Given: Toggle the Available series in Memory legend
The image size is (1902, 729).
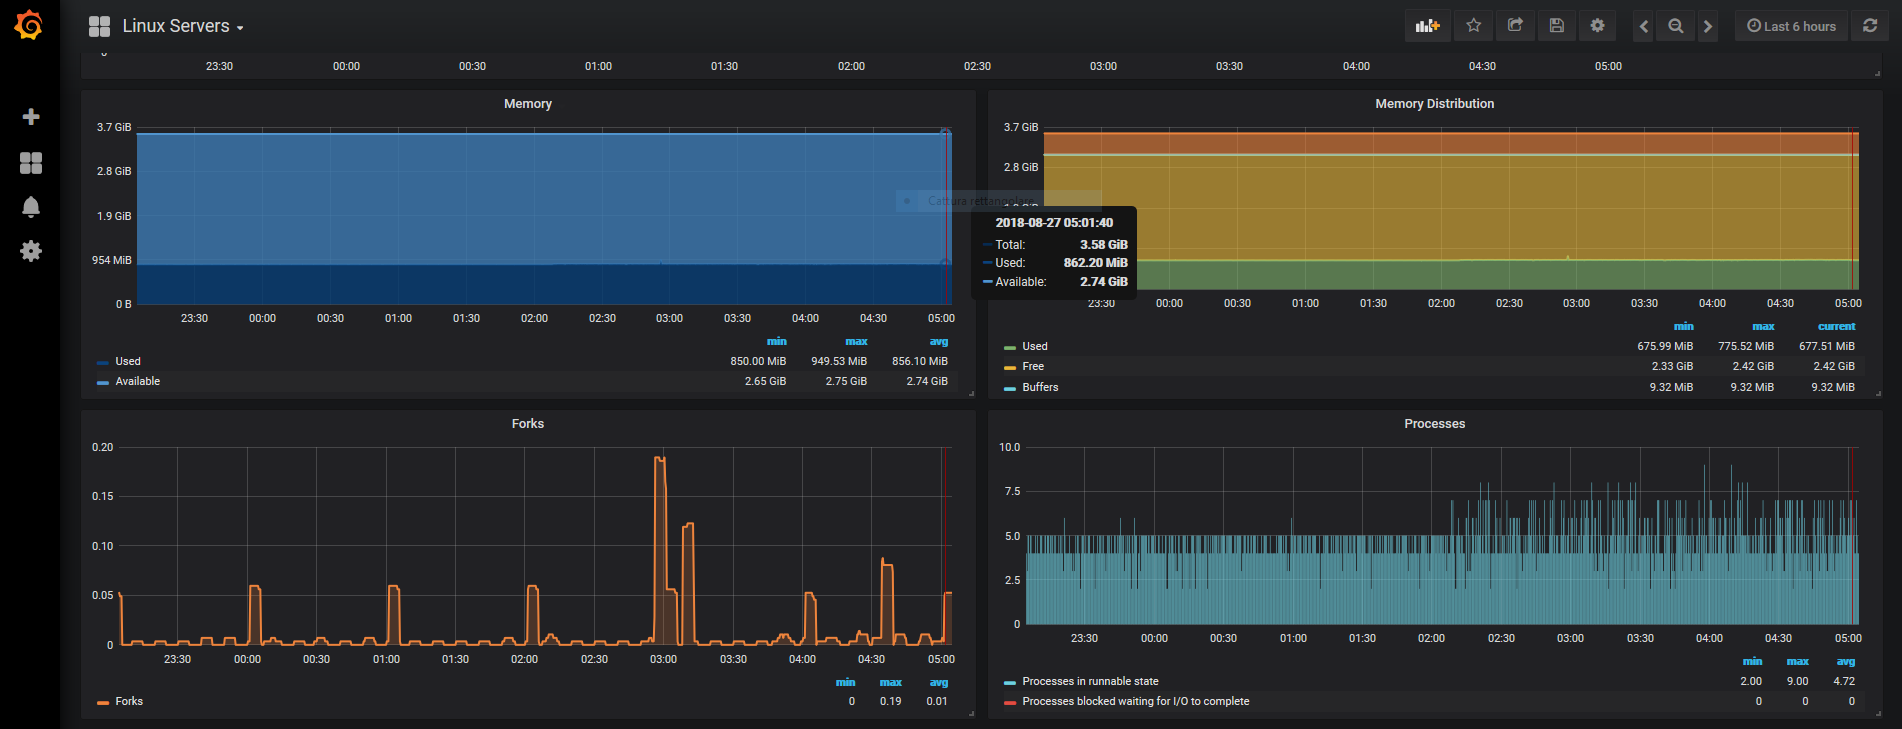Looking at the screenshot, I should tap(137, 381).
